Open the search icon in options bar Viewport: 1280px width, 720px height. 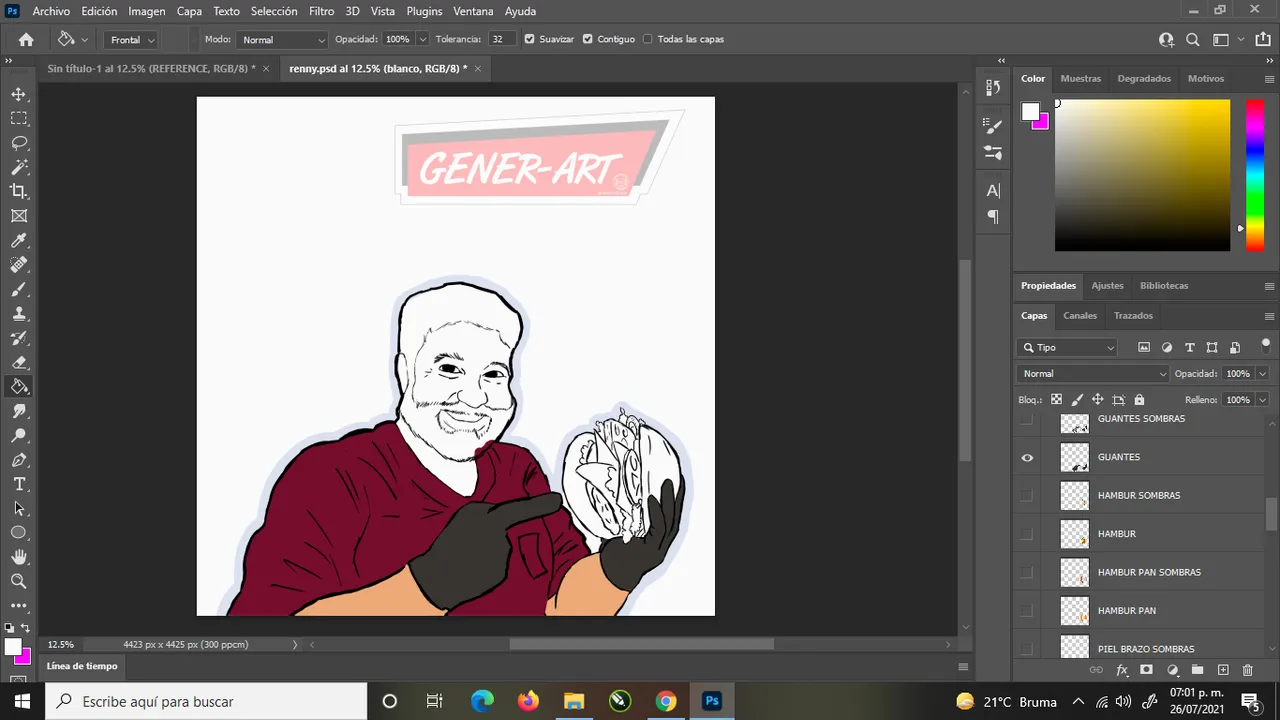click(x=1192, y=39)
